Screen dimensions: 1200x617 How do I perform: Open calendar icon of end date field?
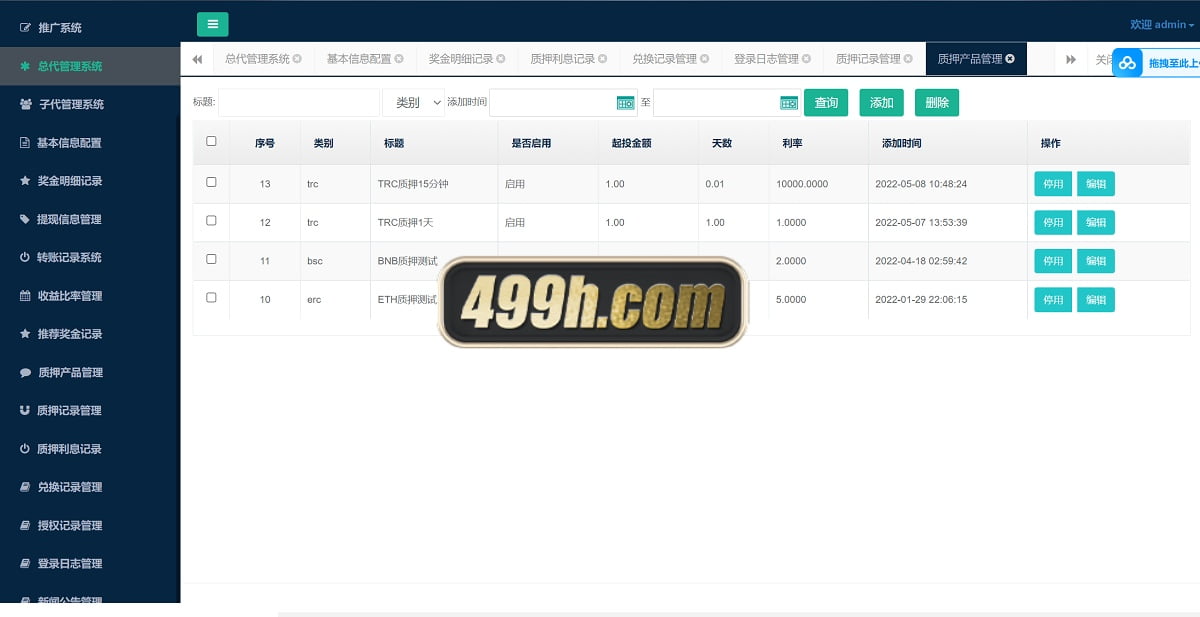pyautogui.click(x=789, y=103)
